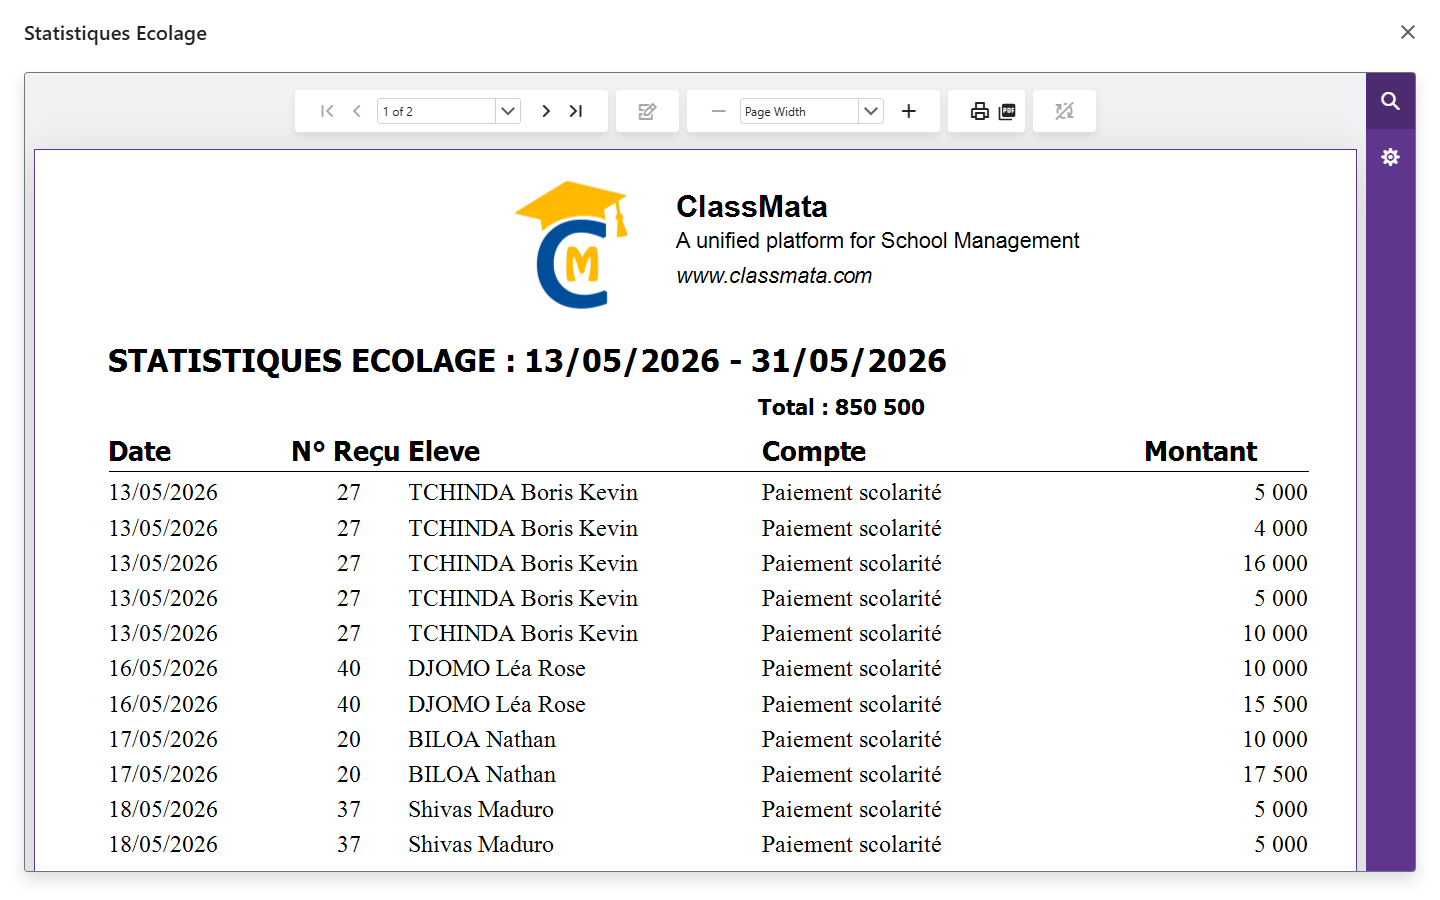Zoom out with the minus button
This screenshot has height=900, width=1440.
click(x=718, y=111)
